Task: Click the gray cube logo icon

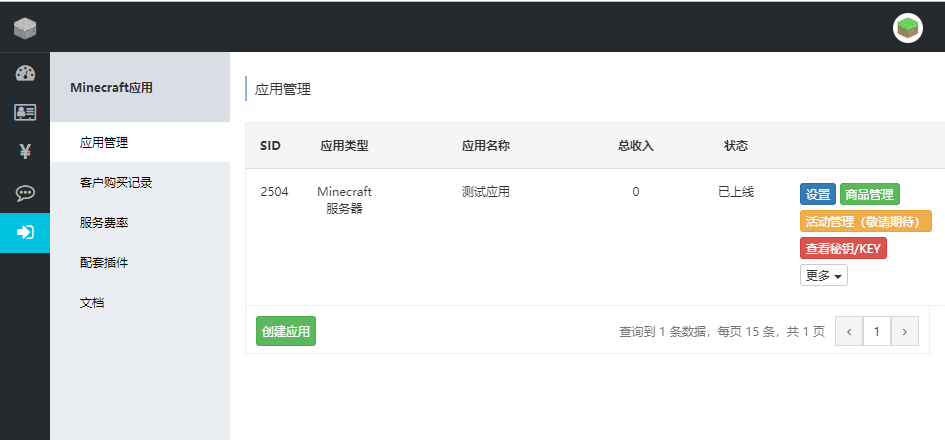Action: pyautogui.click(x=25, y=28)
